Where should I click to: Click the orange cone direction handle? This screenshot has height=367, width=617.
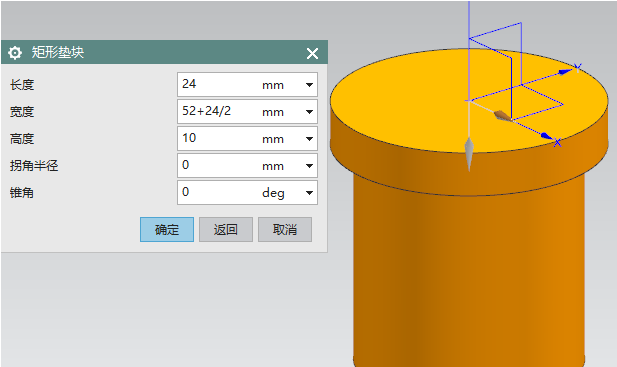[x=503, y=116]
